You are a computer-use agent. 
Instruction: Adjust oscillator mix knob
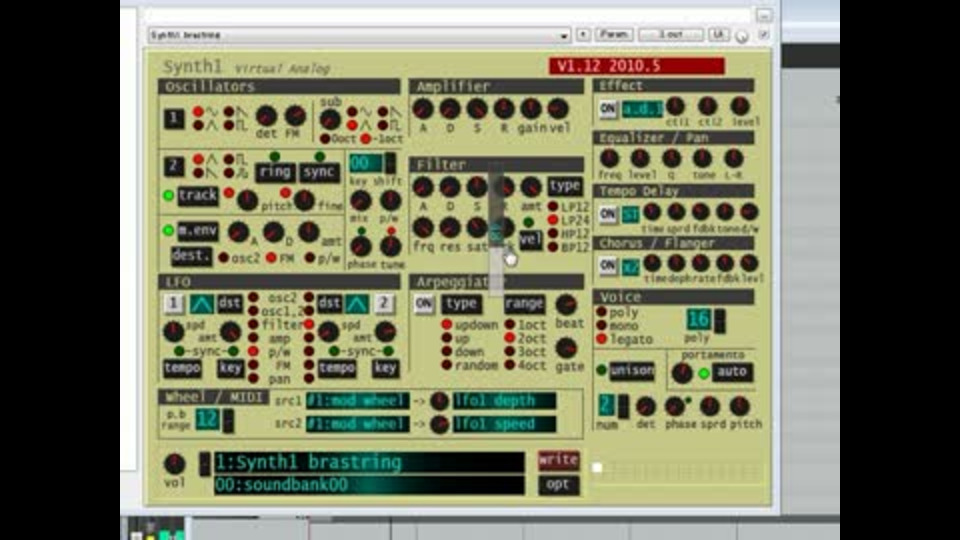[360, 200]
